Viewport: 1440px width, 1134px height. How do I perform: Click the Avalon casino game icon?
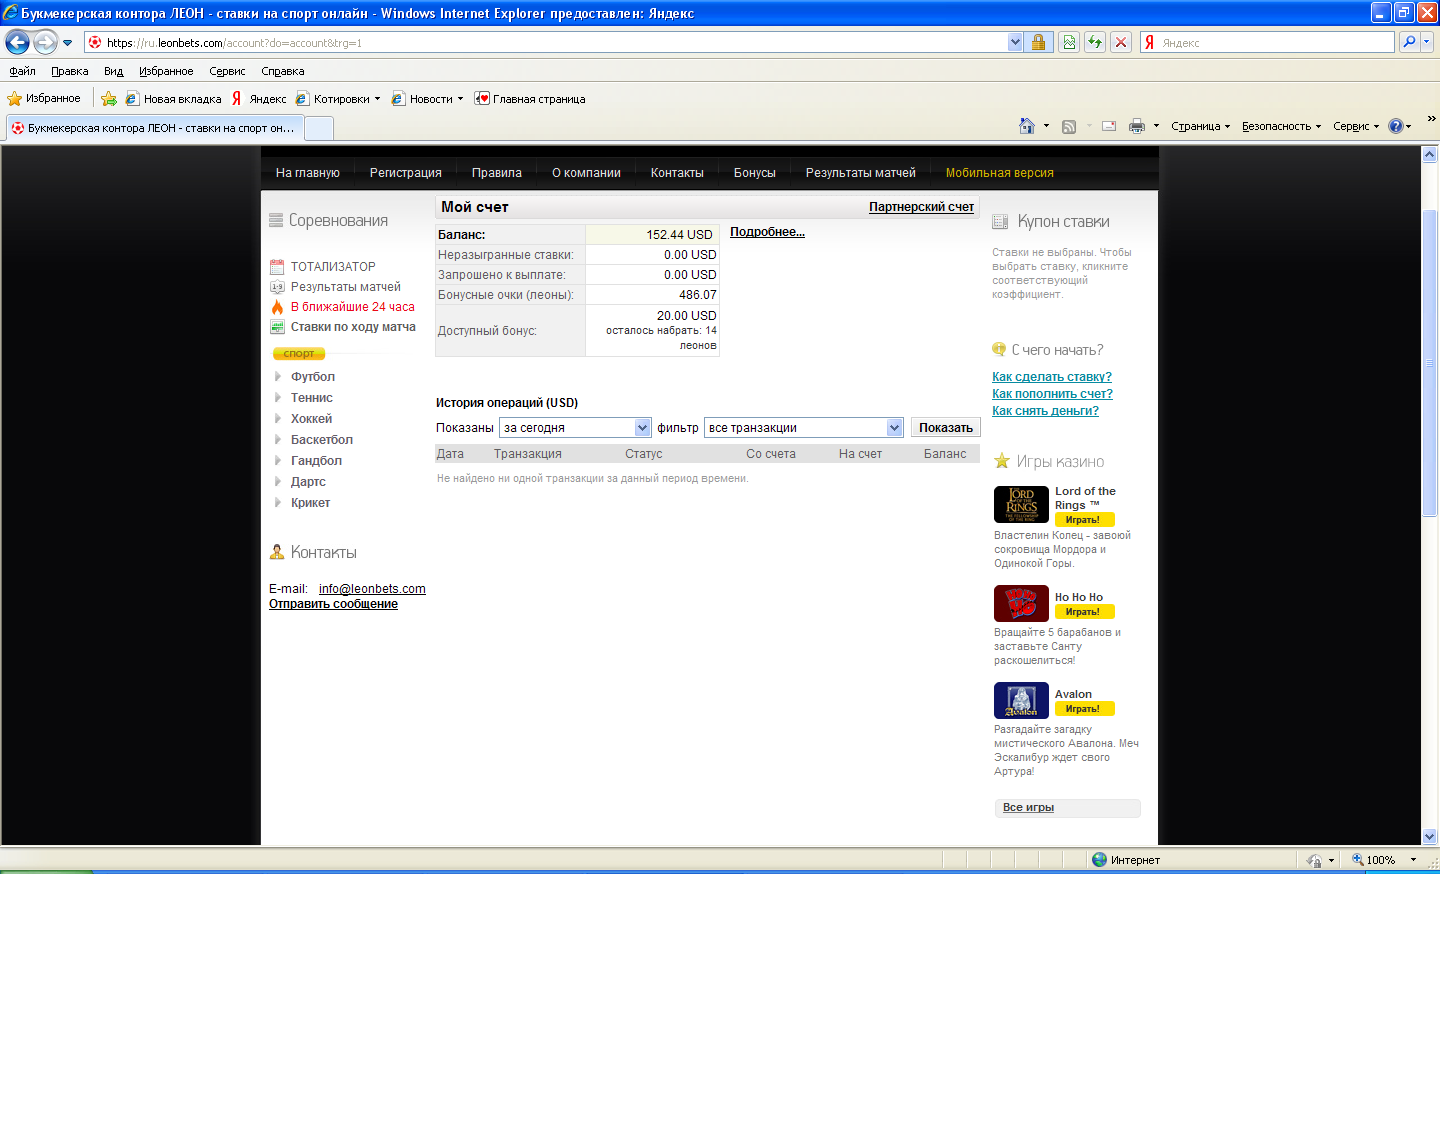[x=1021, y=700]
